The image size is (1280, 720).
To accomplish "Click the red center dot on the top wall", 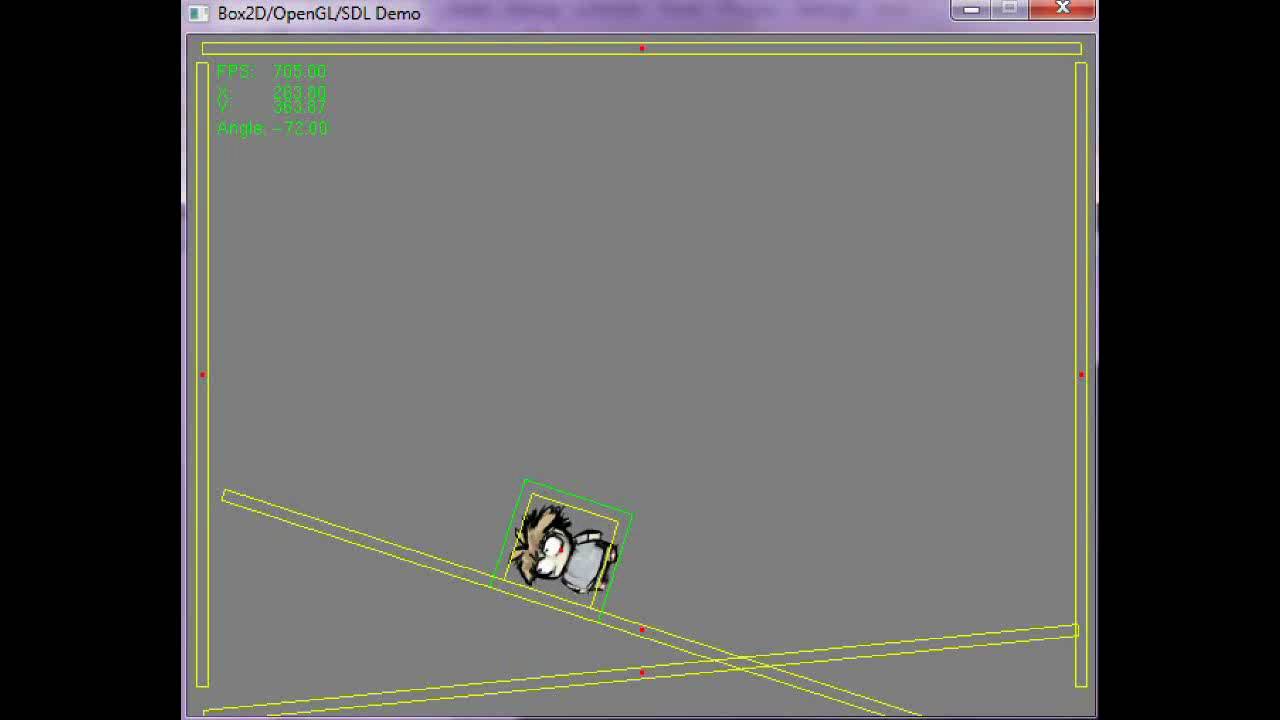I will [x=642, y=48].
